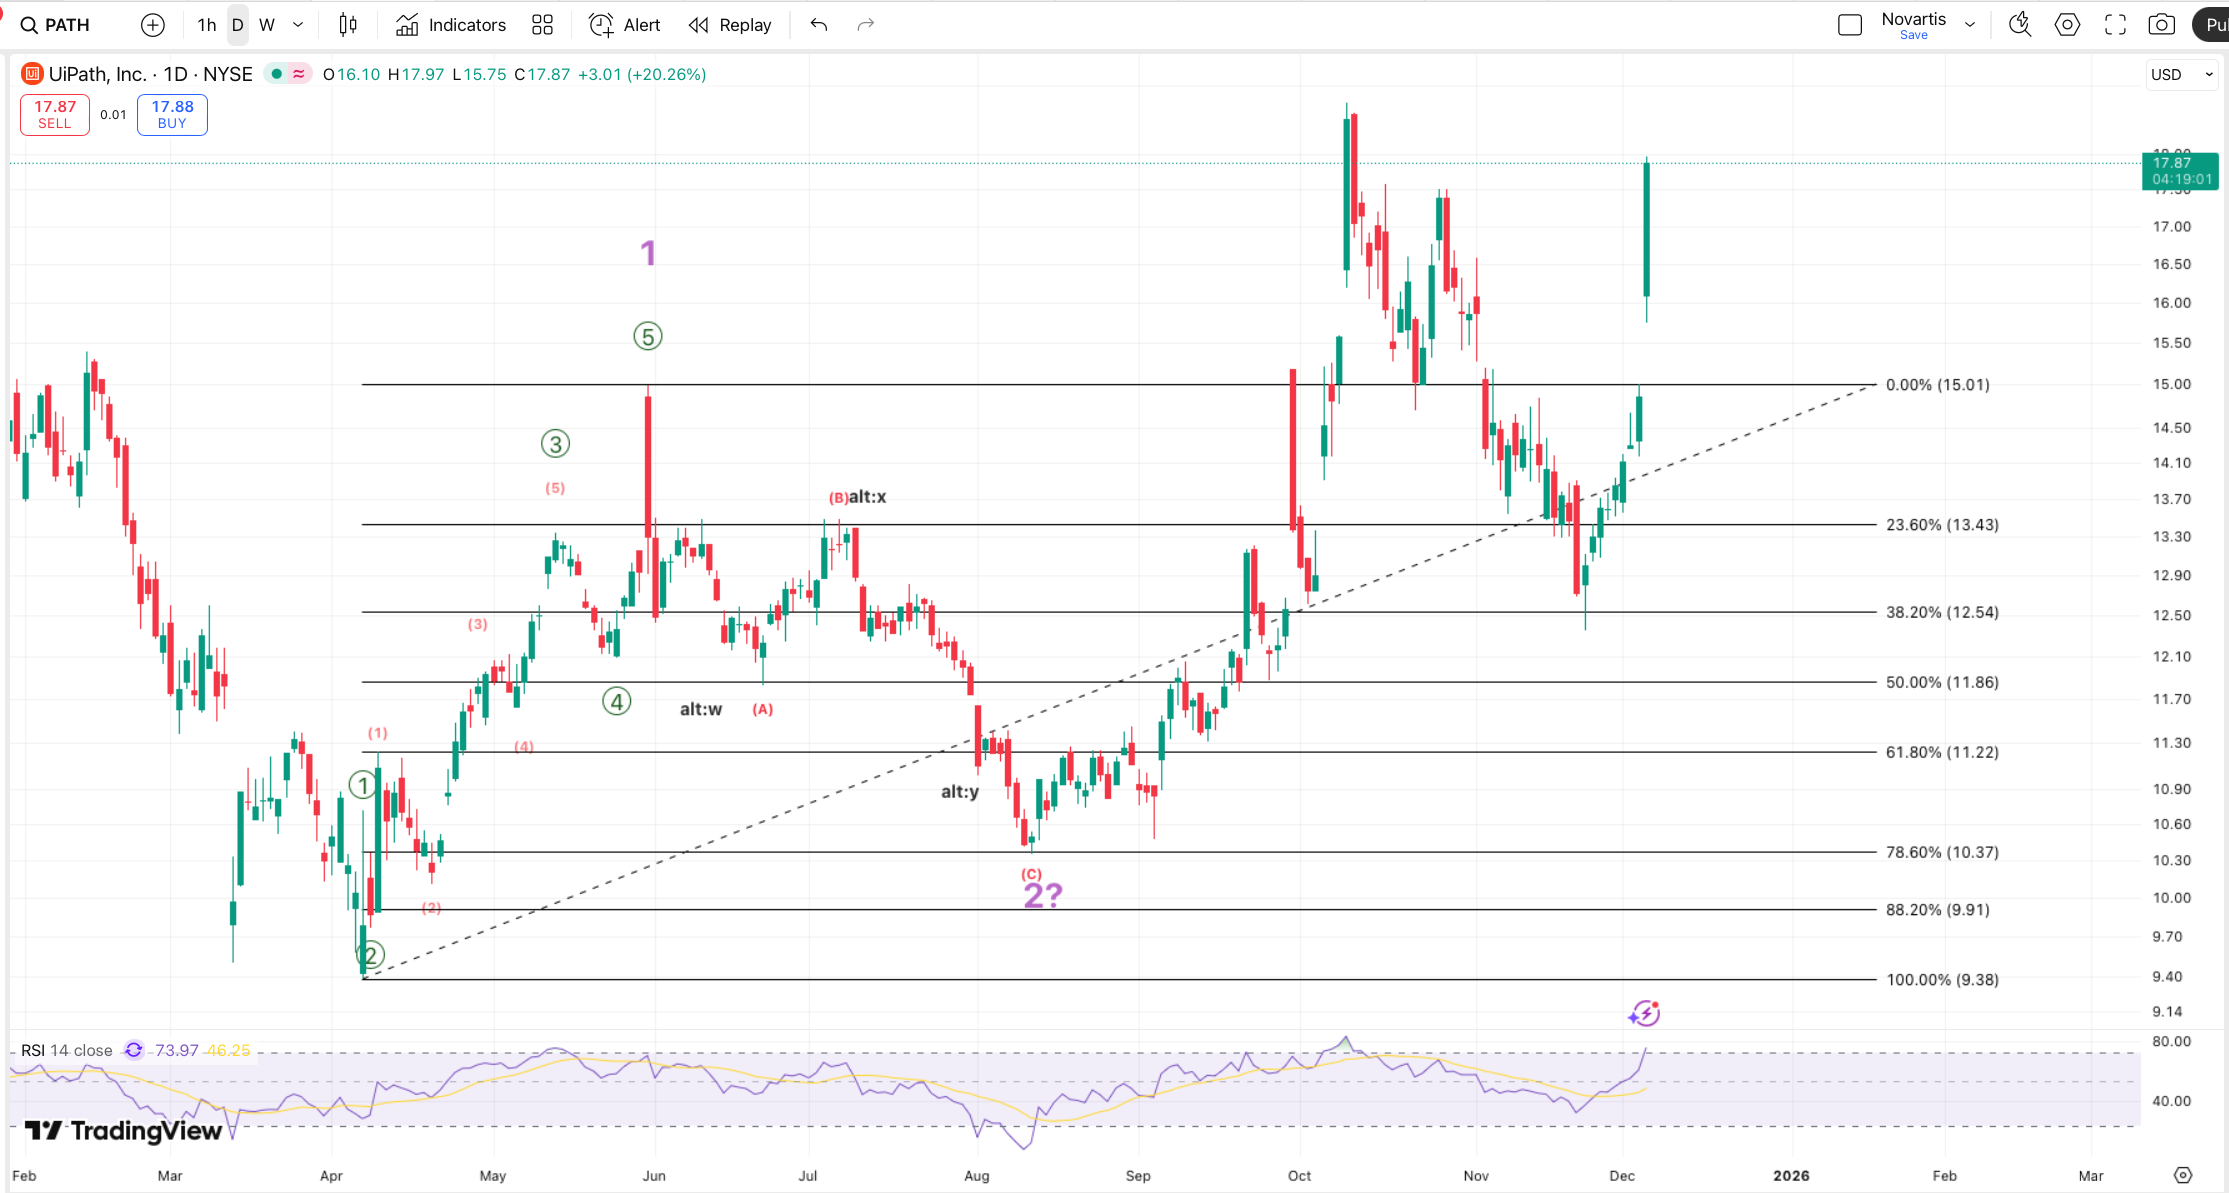
Task: Open the Indicators panel
Action: point(451,25)
